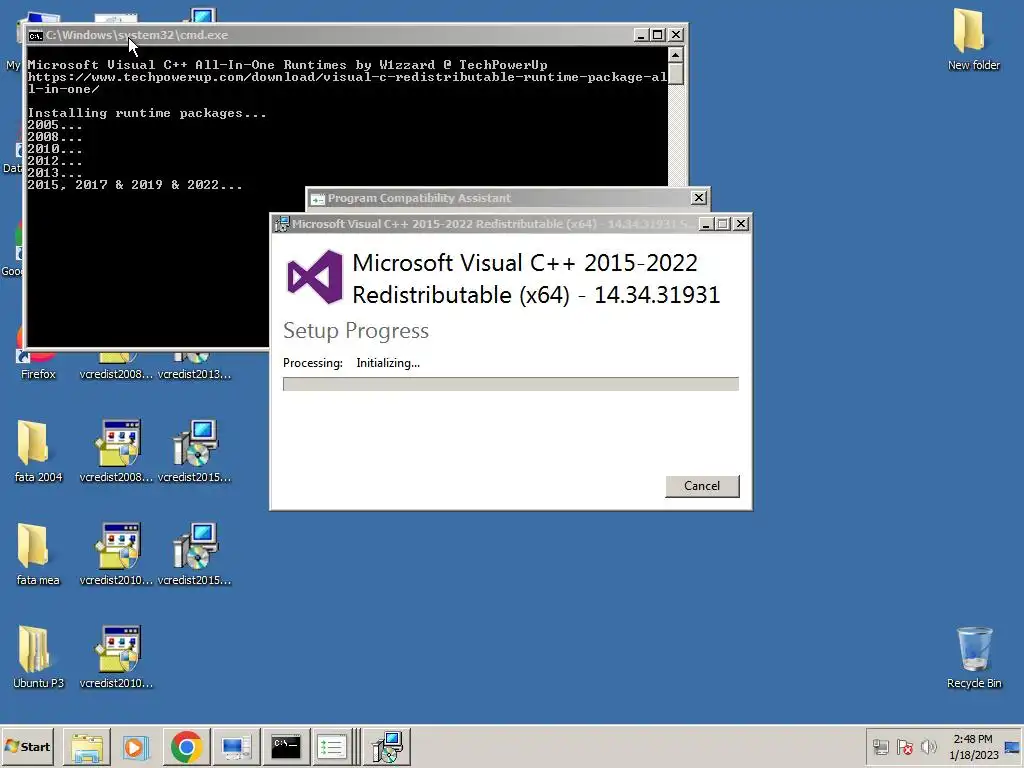Select vcredist2008 icon beside fata 2004 folder
Viewport: 1024px width, 768px height.
click(x=116, y=451)
